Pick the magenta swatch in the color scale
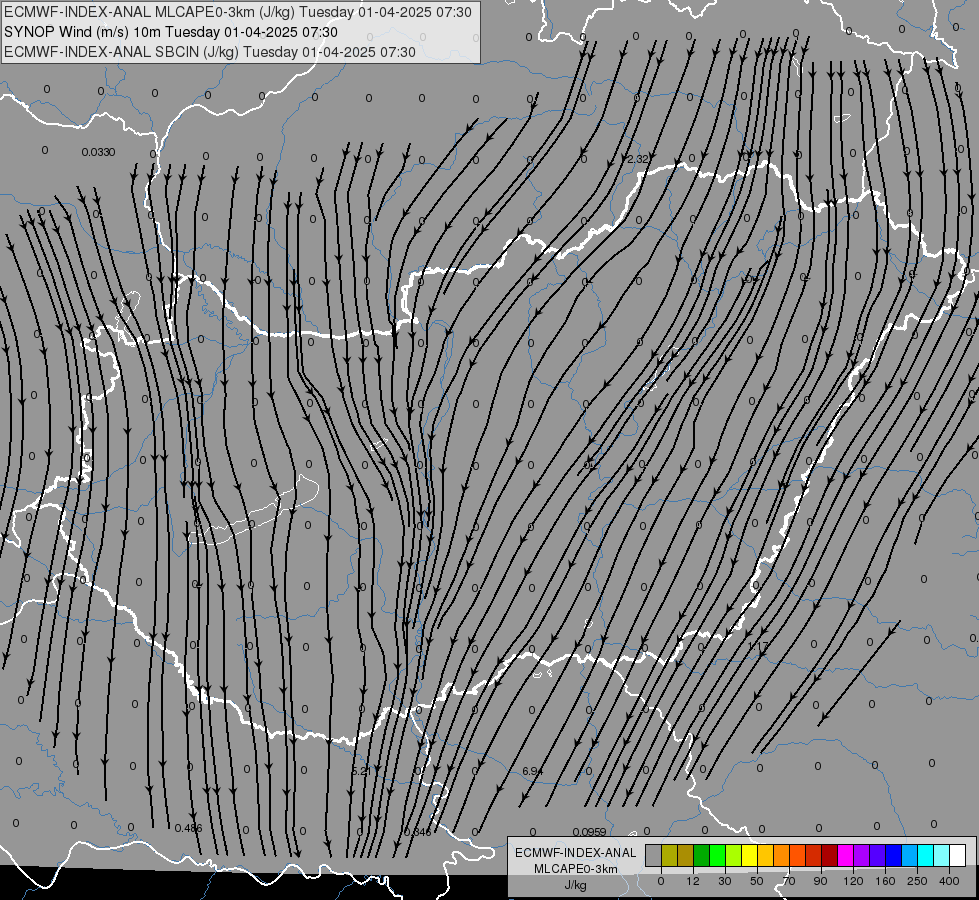The height and width of the screenshot is (900, 979). (x=846, y=855)
